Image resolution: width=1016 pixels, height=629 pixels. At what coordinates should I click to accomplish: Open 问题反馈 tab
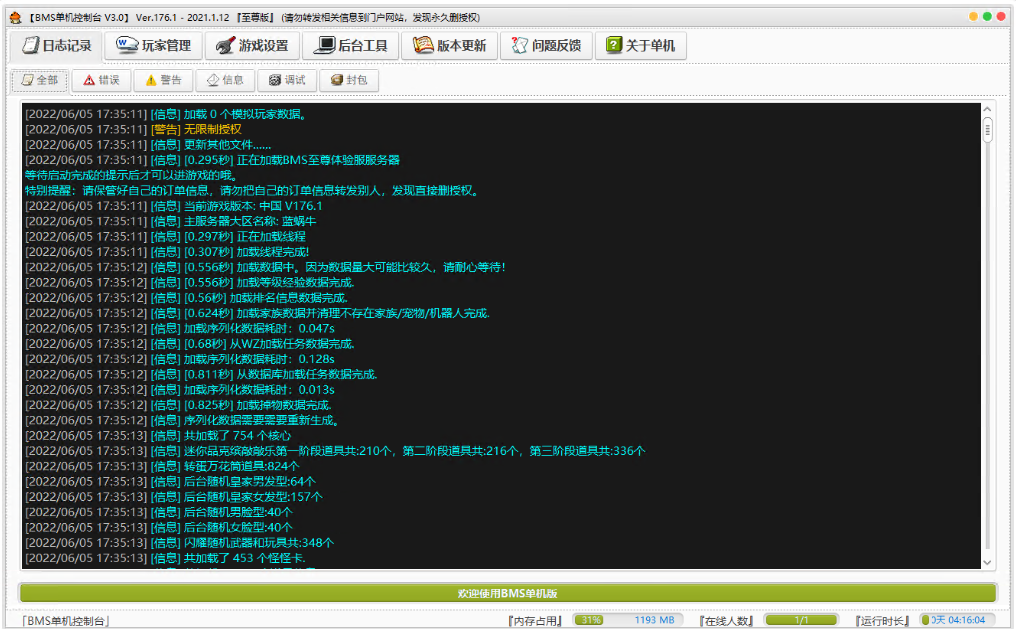(x=546, y=45)
